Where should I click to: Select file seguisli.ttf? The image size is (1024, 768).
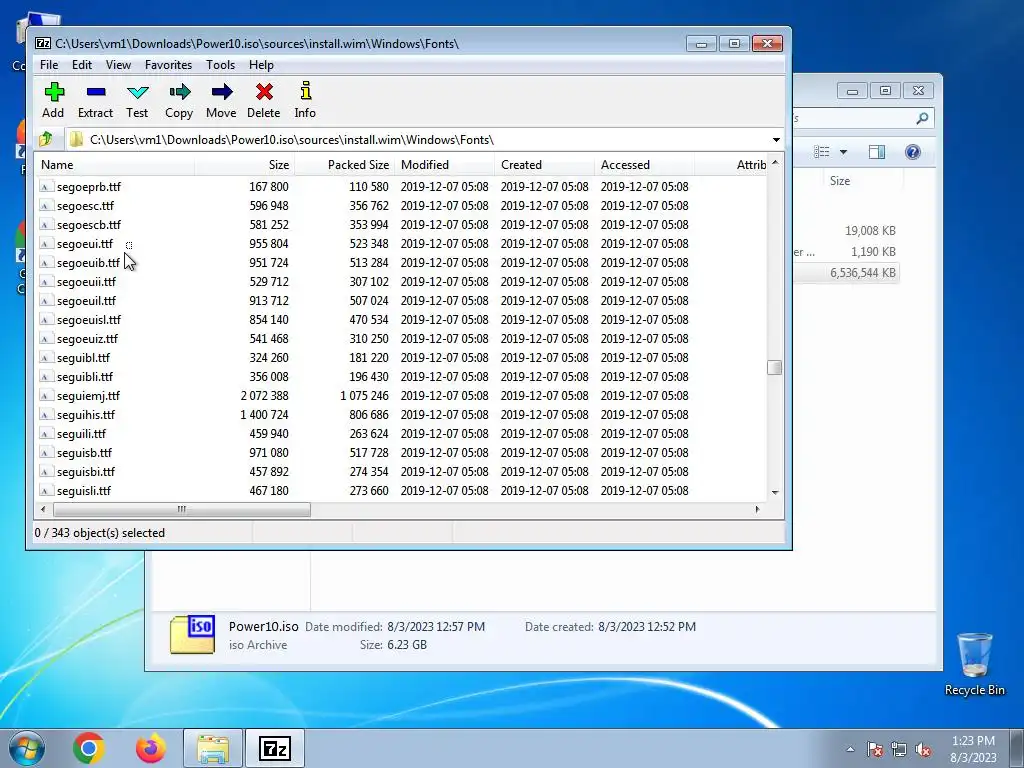pyautogui.click(x=84, y=490)
